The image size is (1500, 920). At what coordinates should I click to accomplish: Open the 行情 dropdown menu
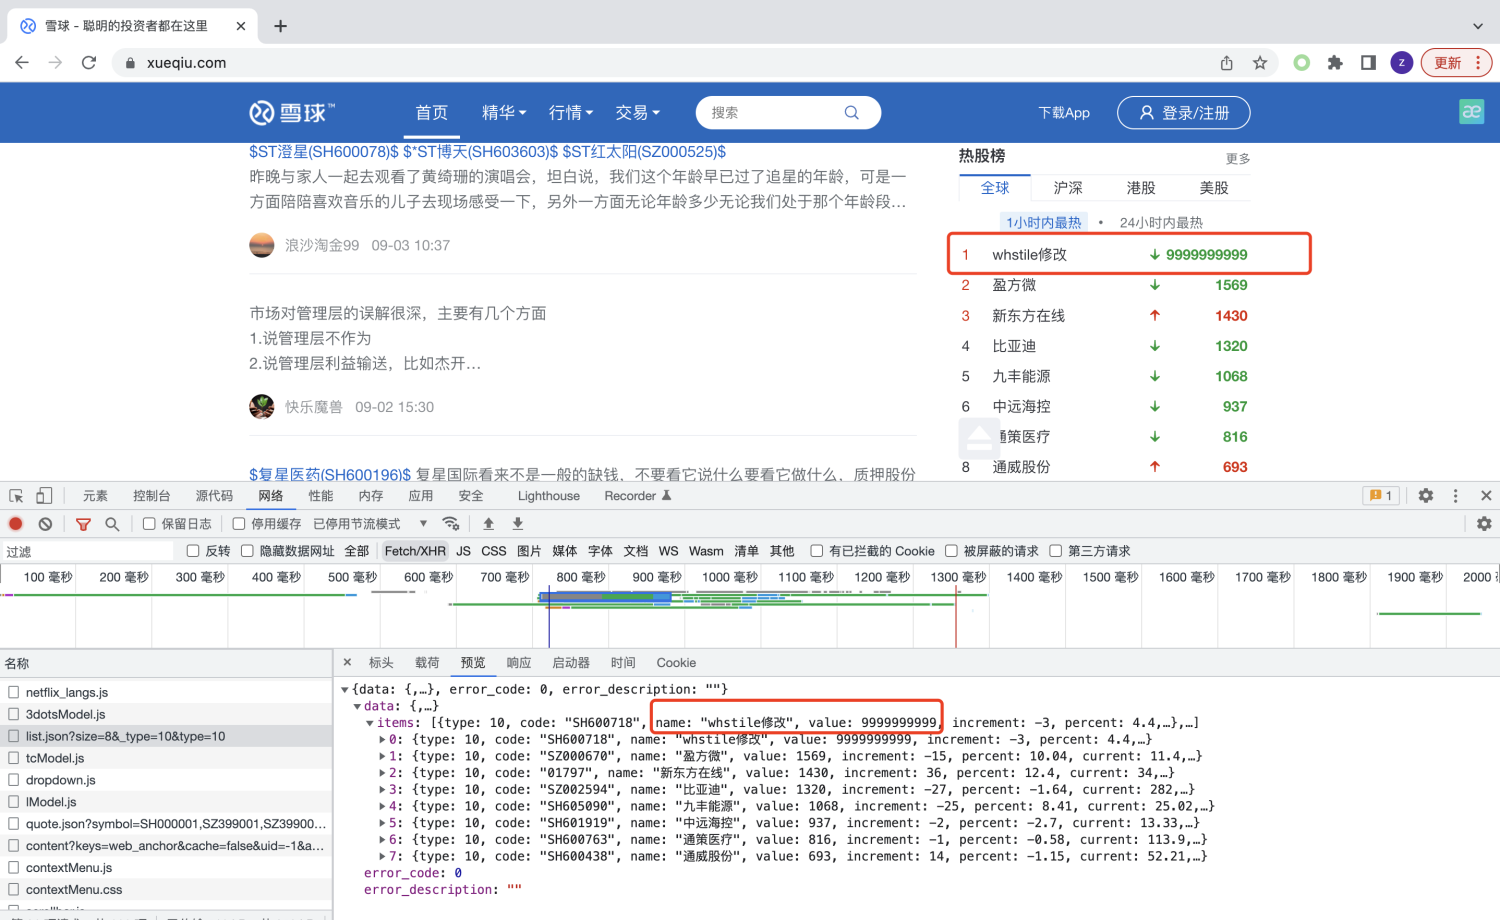(571, 113)
